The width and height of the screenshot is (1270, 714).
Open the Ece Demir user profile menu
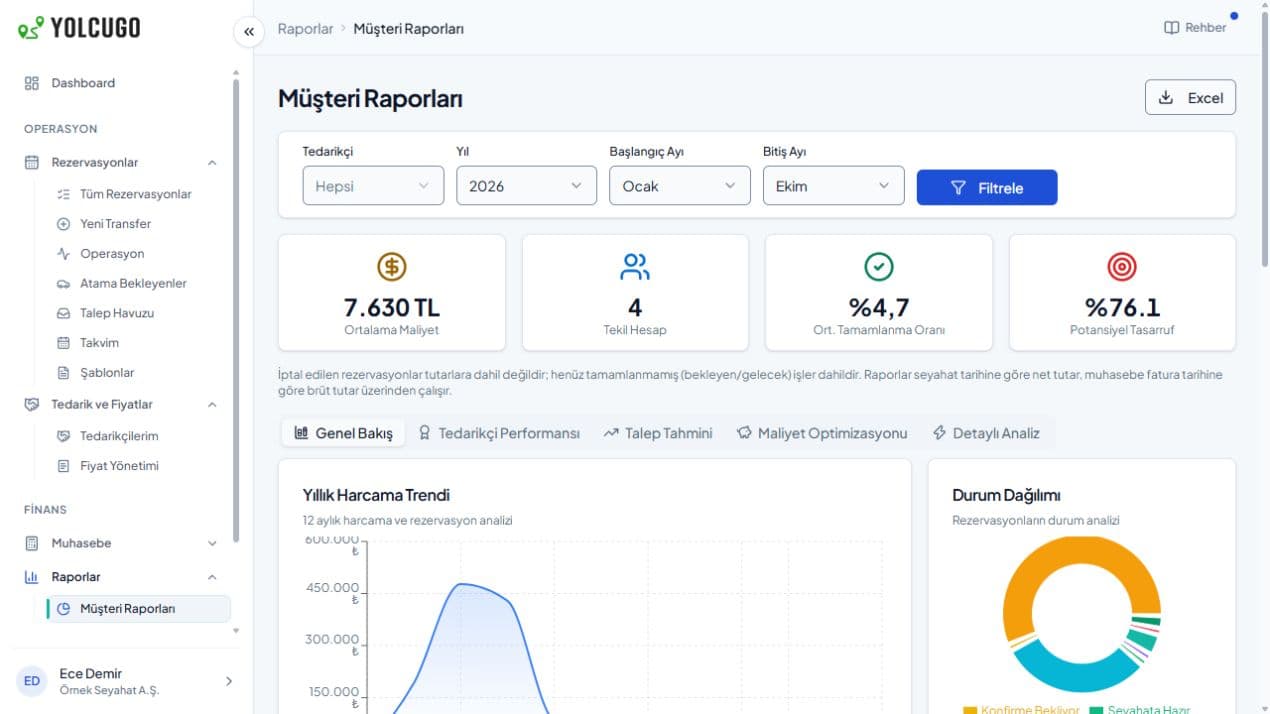[x=126, y=681]
